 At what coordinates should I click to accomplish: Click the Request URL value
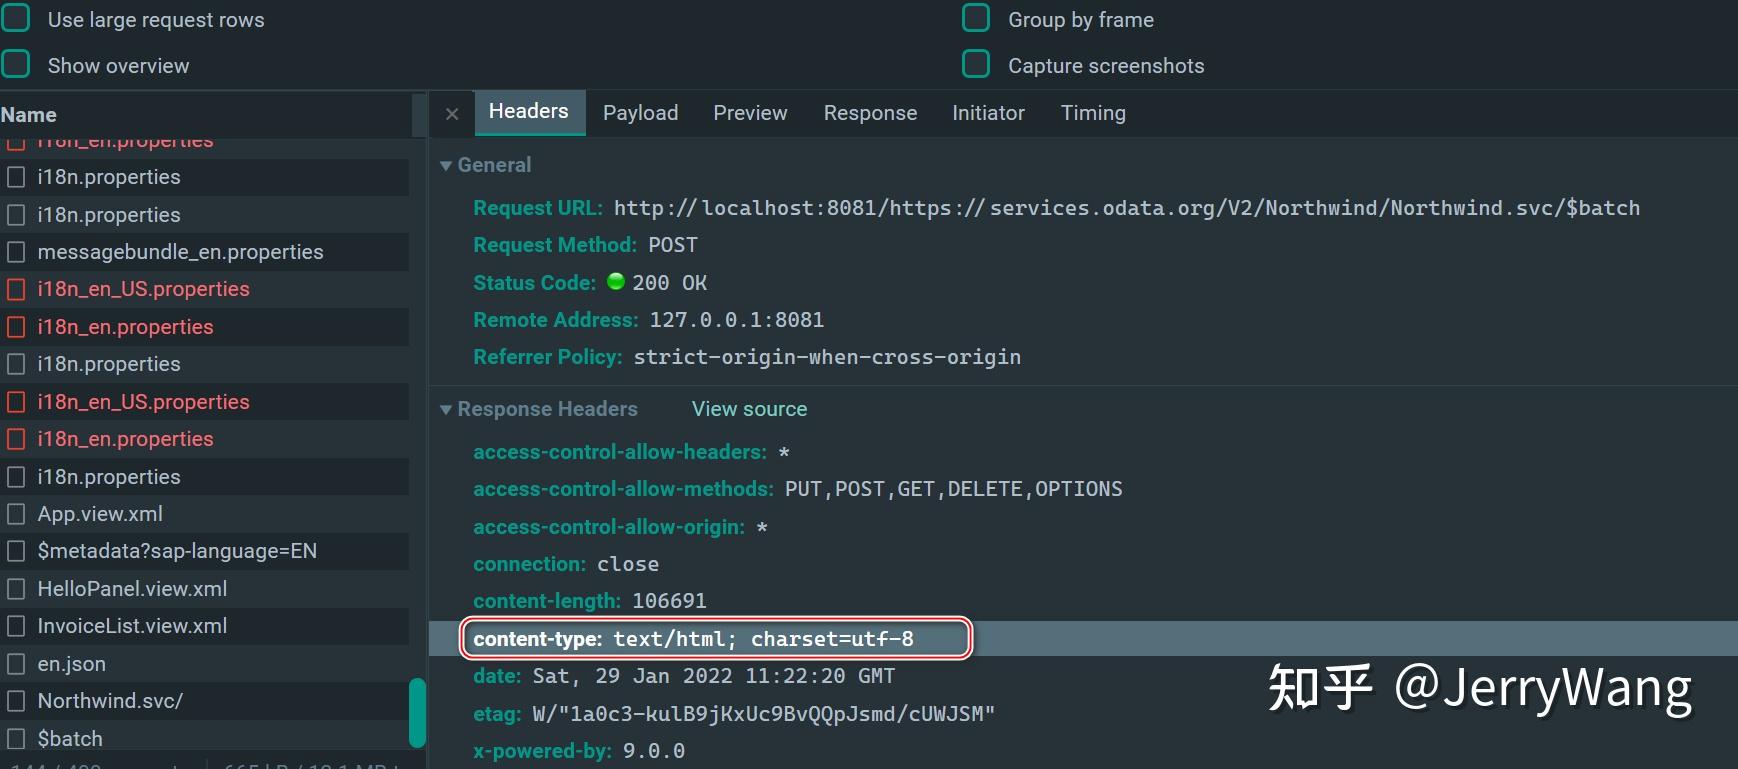[1127, 208]
